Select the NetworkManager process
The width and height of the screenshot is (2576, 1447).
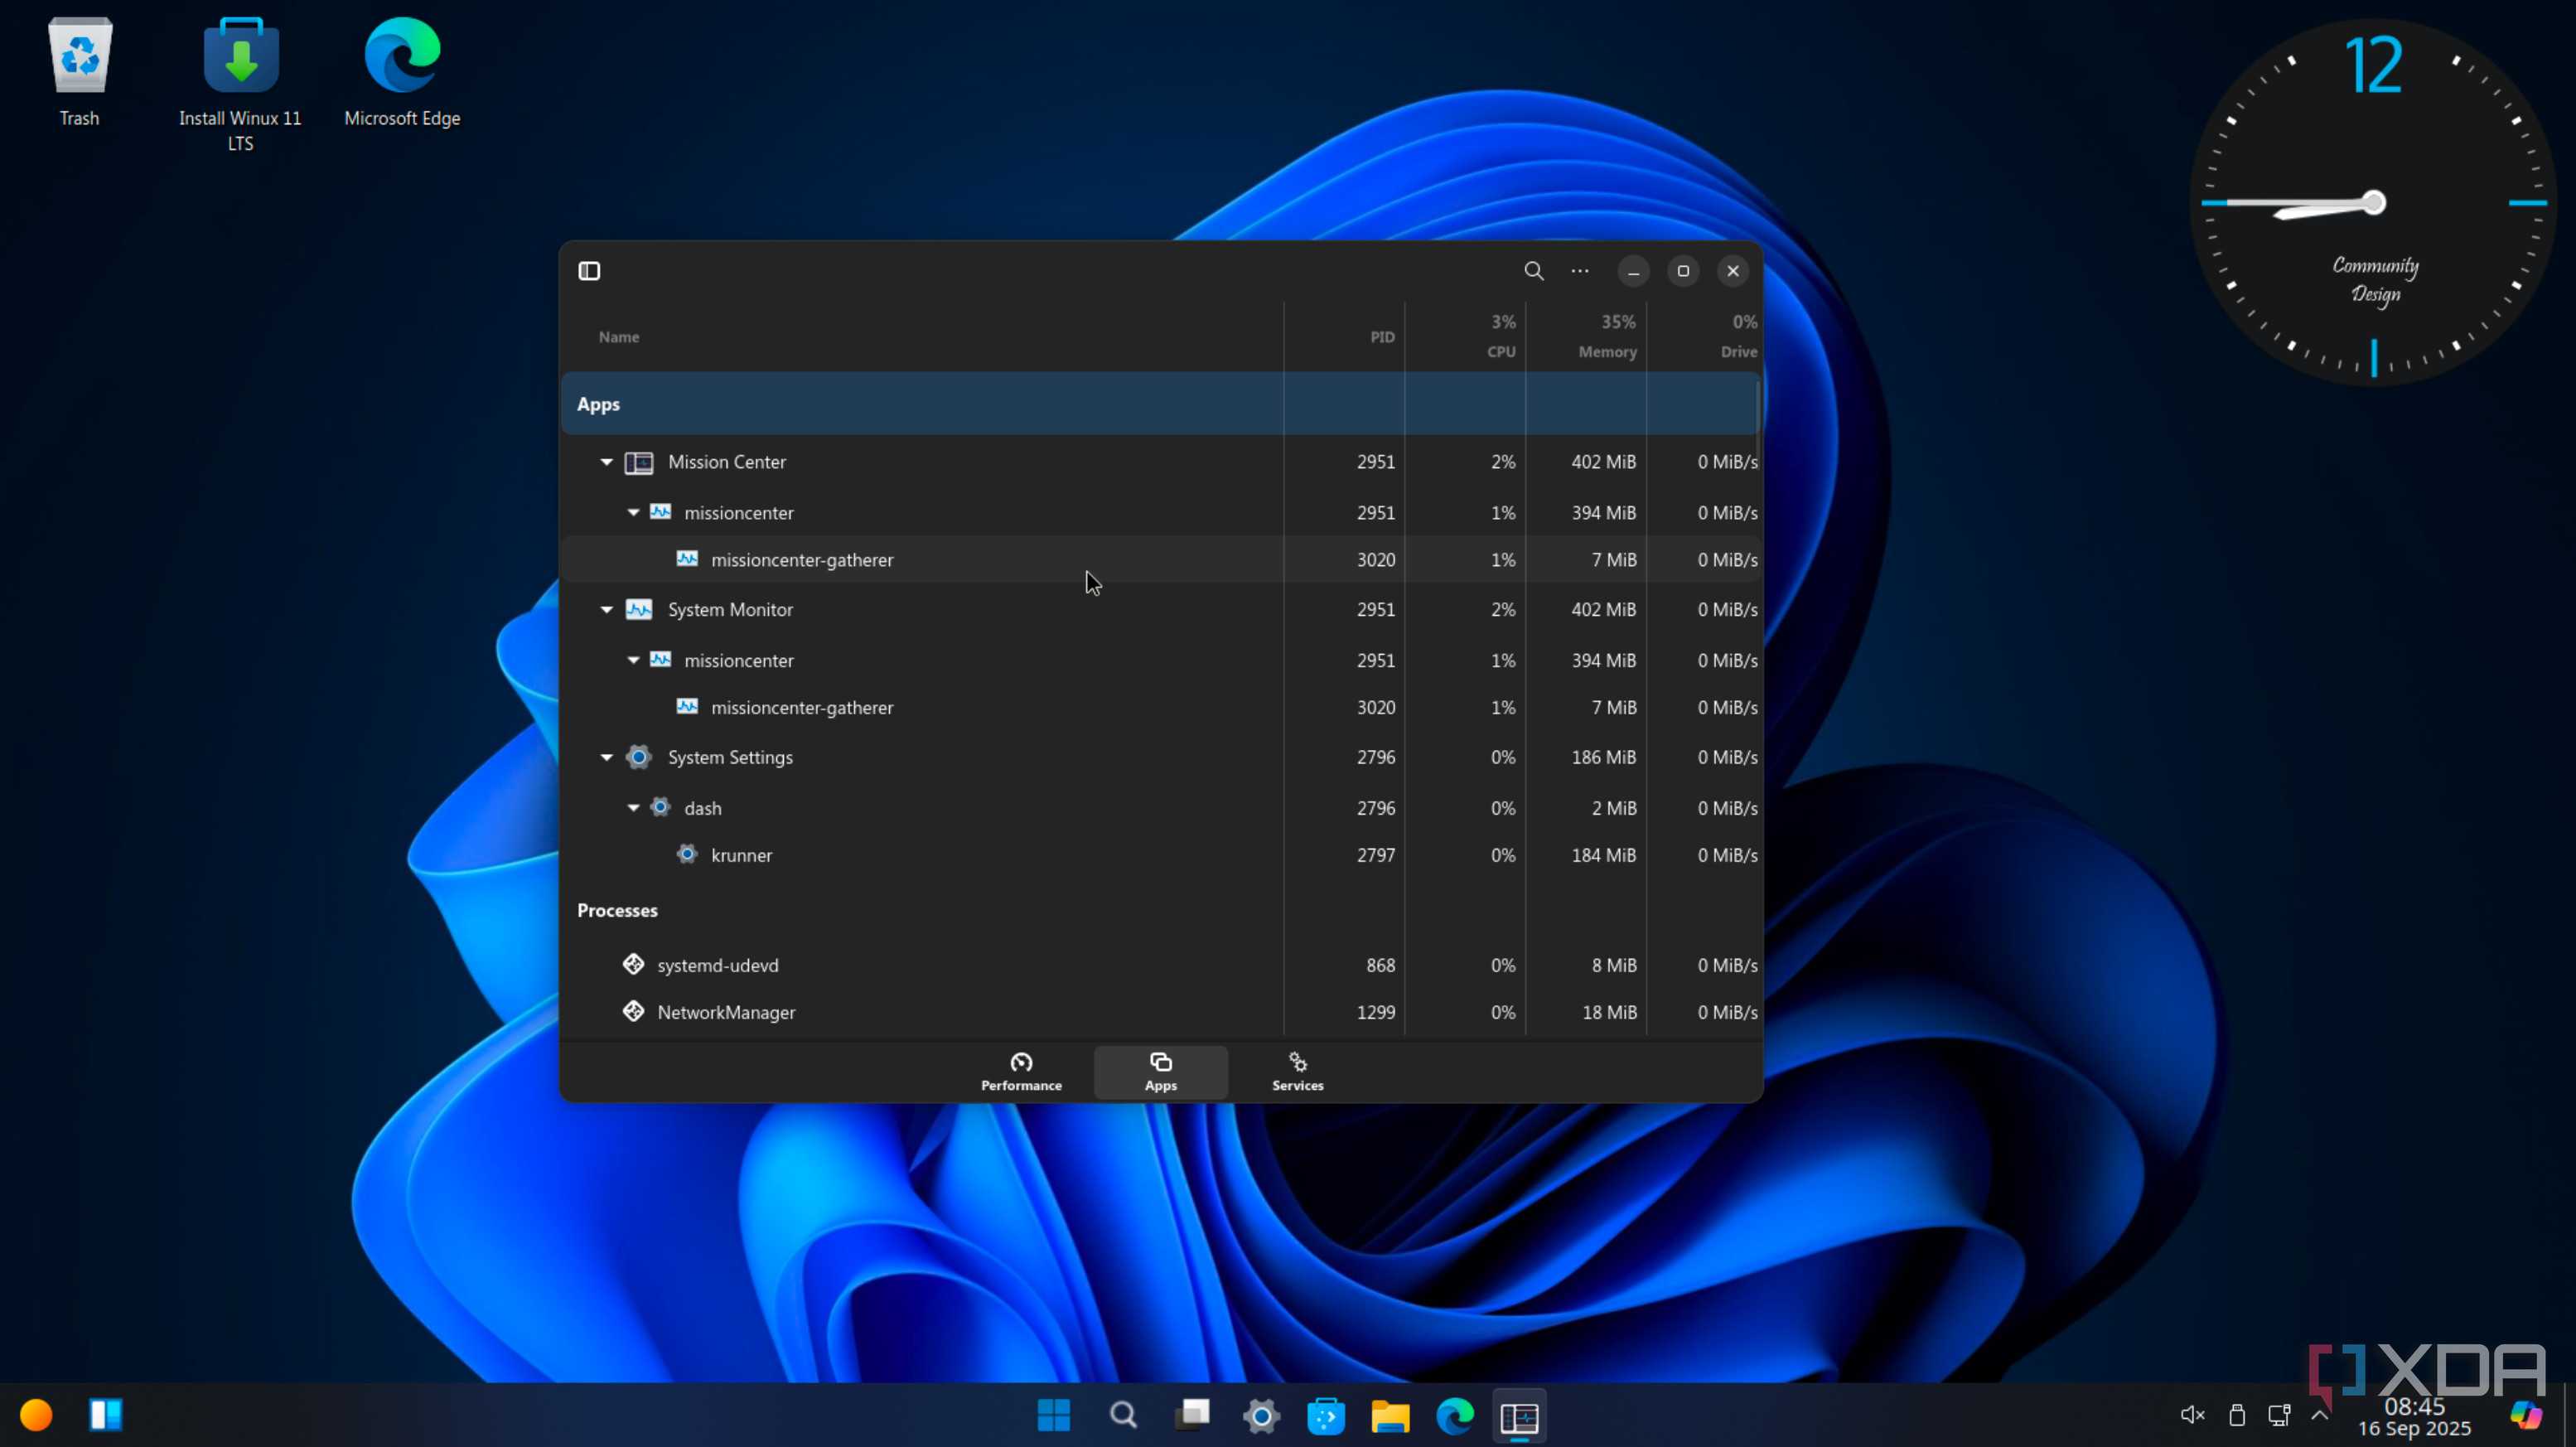pos(1160,1012)
